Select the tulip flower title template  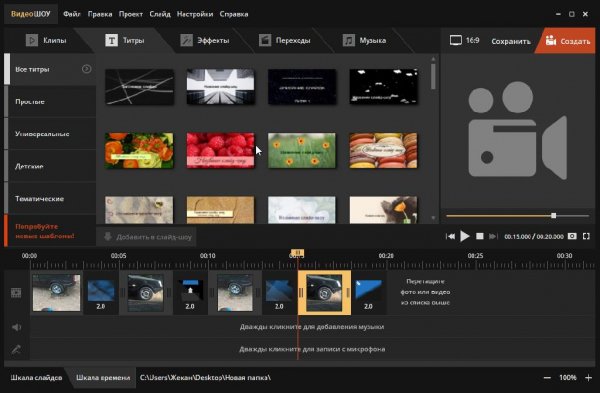point(383,210)
